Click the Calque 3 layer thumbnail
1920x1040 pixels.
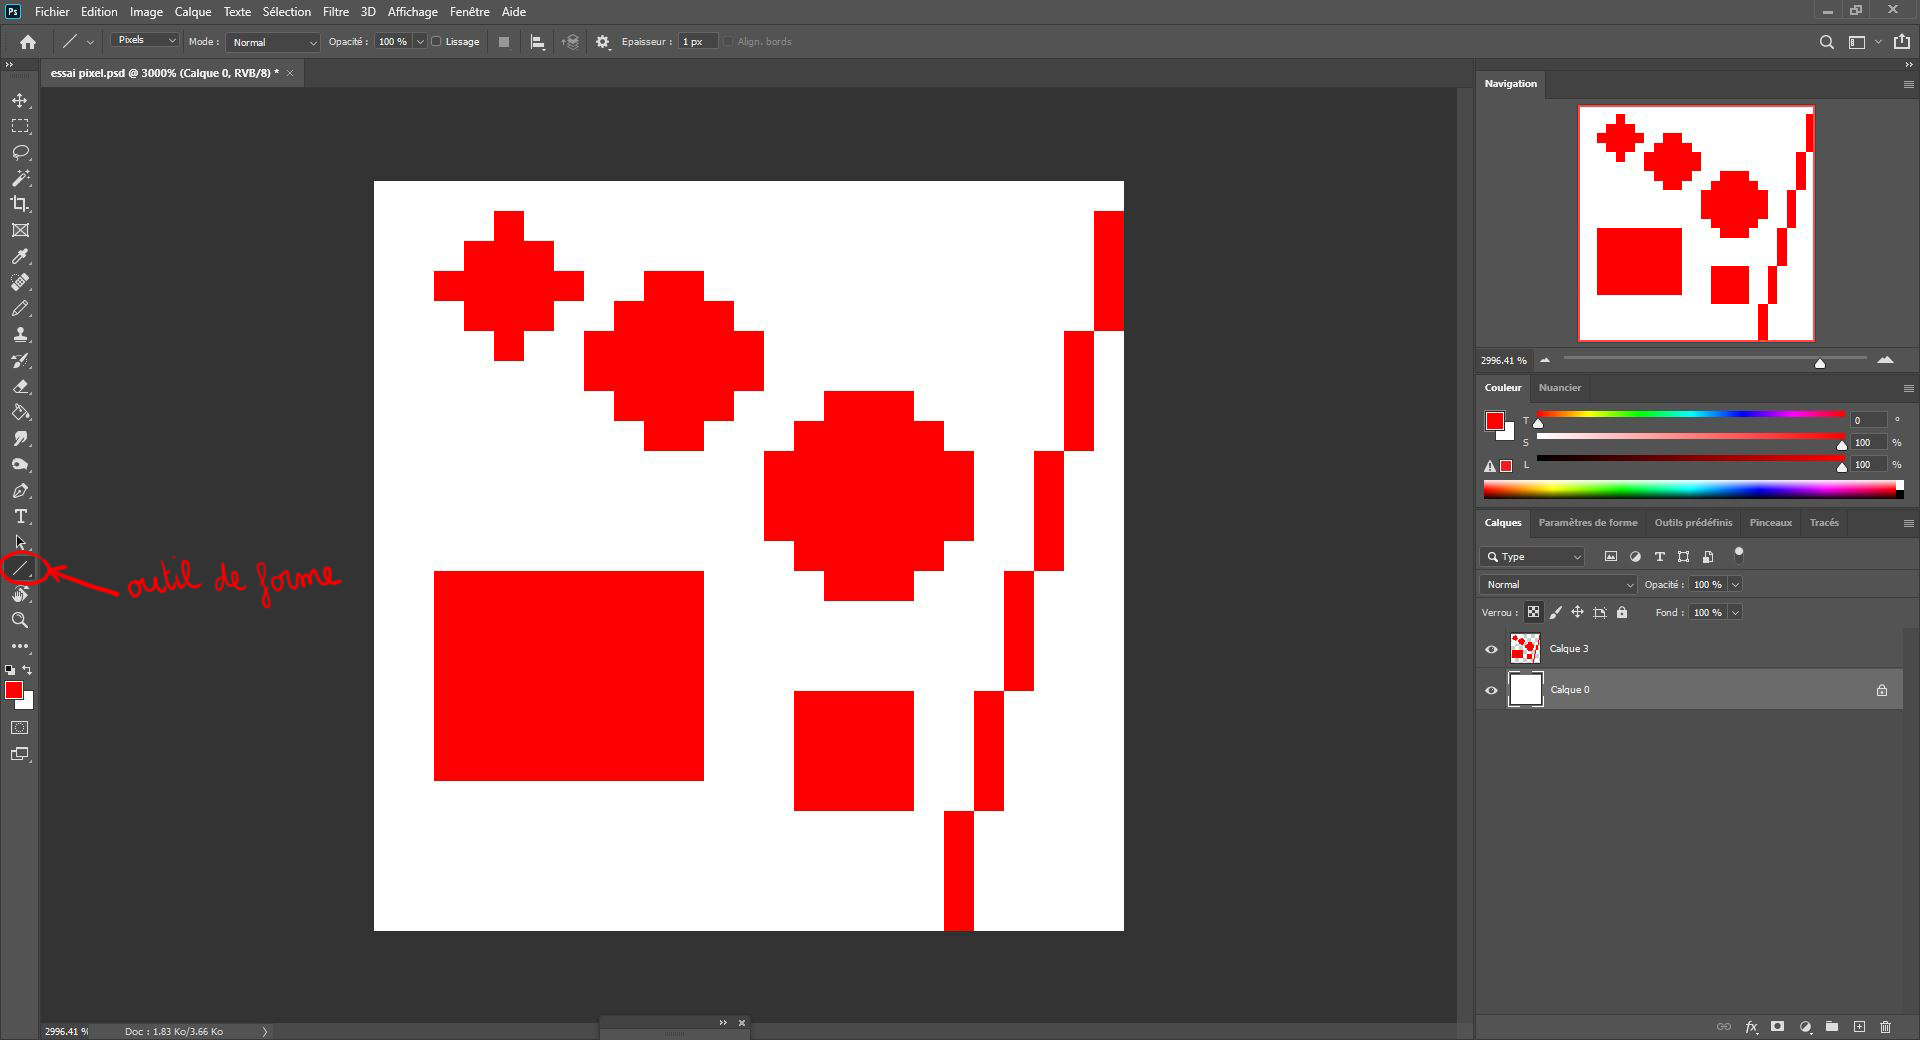pyautogui.click(x=1526, y=649)
